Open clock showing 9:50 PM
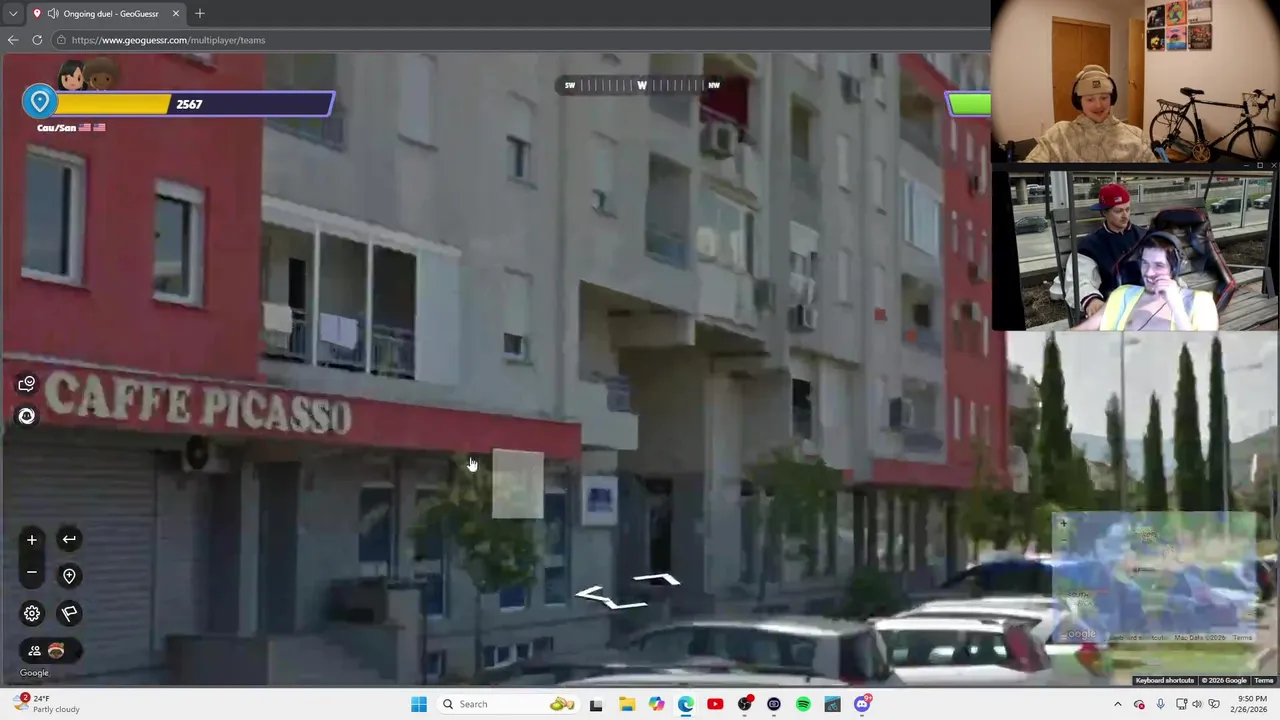The height and width of the screenshot is (720, 1280). pyautogui.click(x=1250, y=704)
